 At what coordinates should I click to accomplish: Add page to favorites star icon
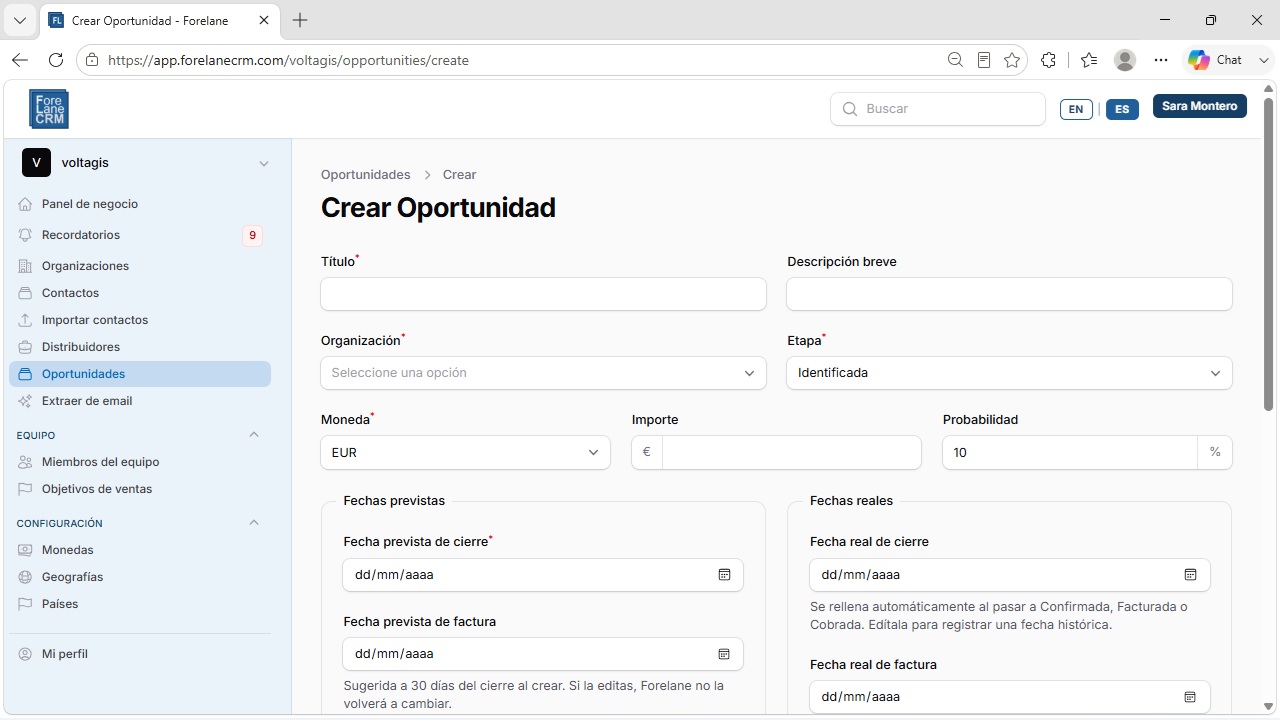click(1012, 60)
